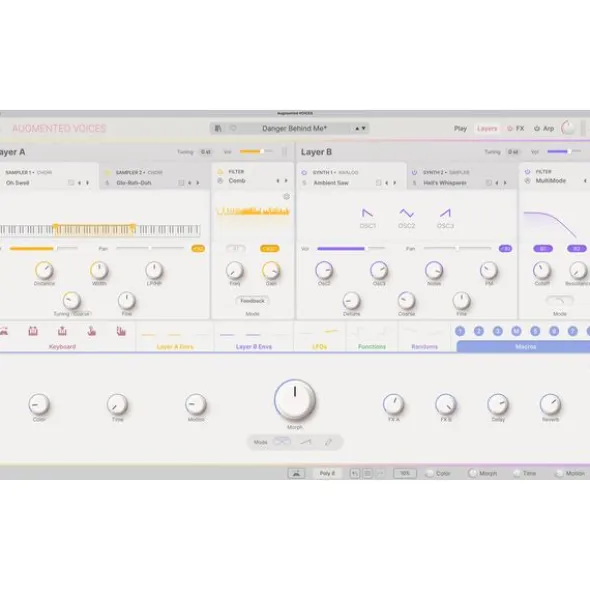590x591 pixels.
Task: Choose the pencil morph mode icon
Action: click(x=328, y=442)
